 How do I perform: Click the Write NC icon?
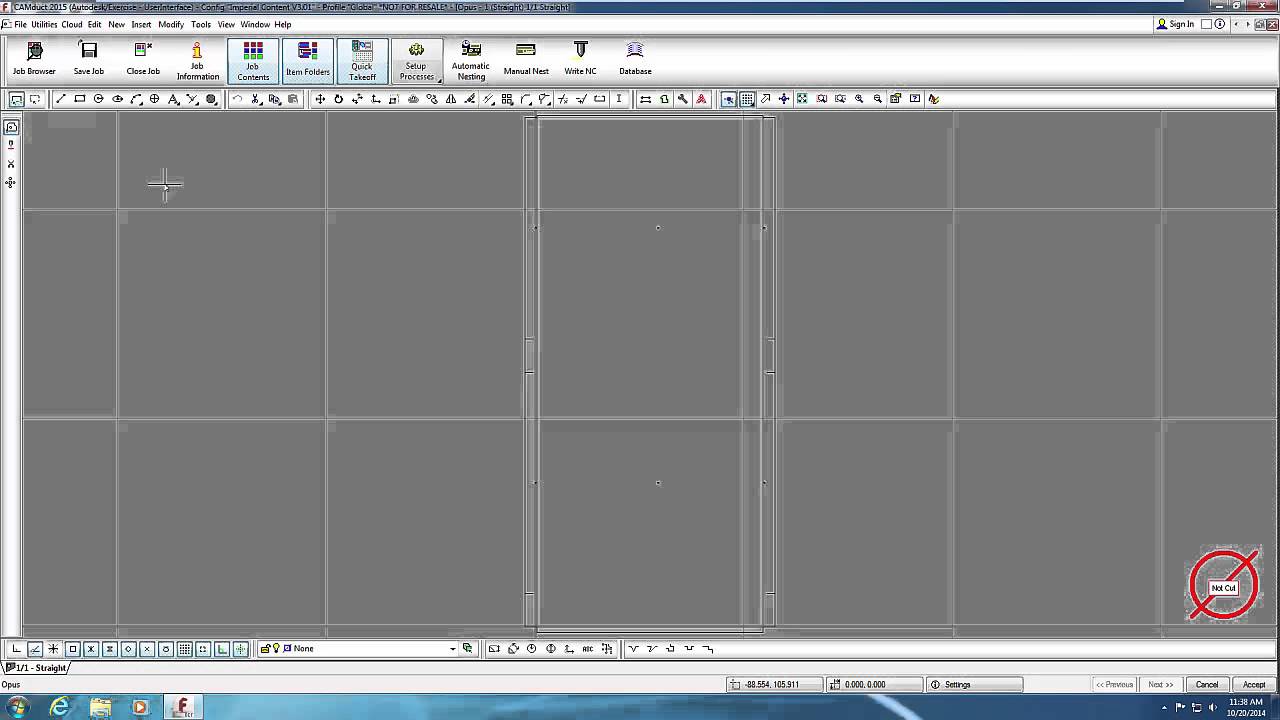(580, 60)
